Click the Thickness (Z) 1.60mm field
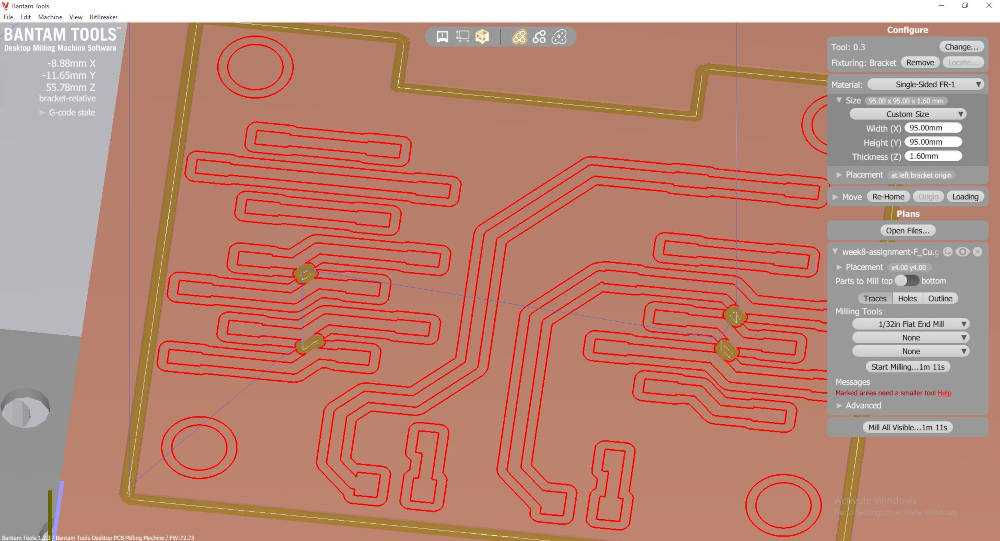Viewport: 1000px width, 541px height. tap(933, 156)
